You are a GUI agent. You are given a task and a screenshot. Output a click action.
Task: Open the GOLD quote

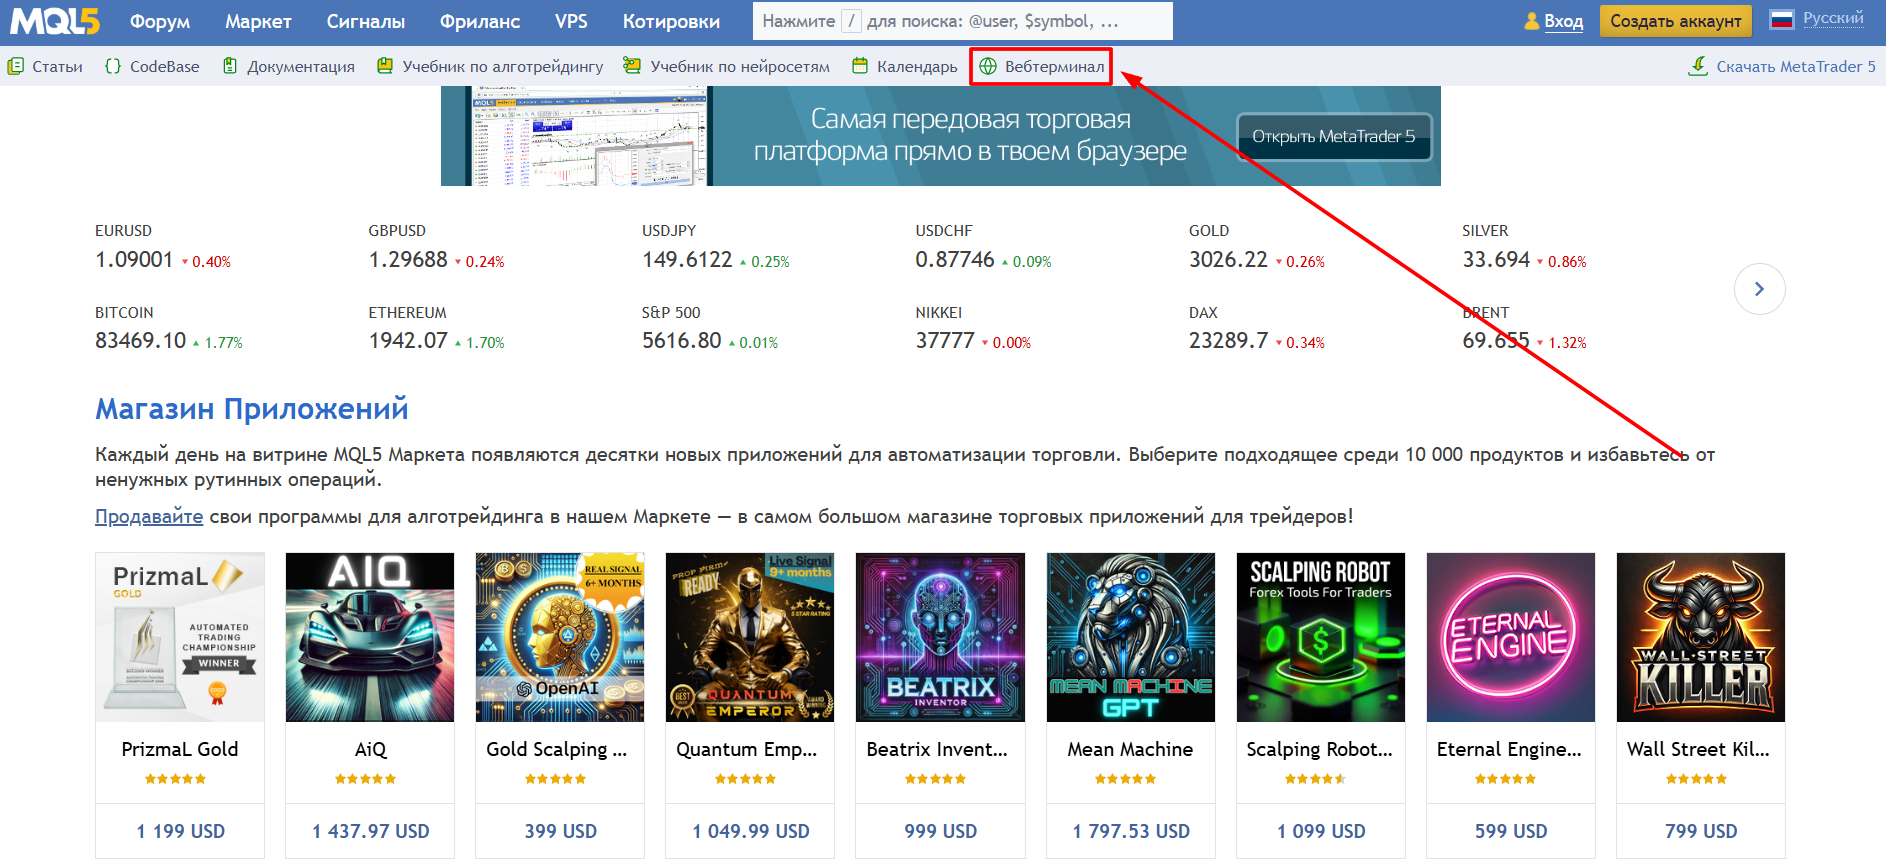click(x=1257, y=247)
